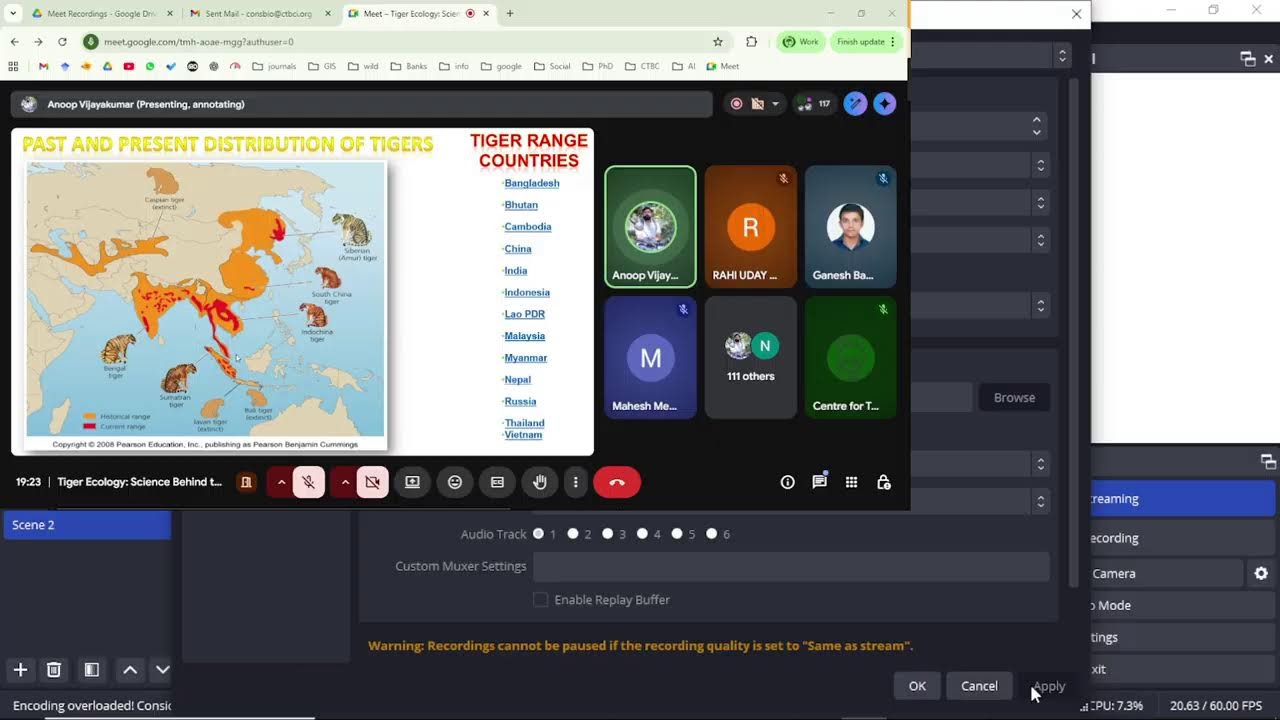Select Audio Track 2

tap(574, 534)
